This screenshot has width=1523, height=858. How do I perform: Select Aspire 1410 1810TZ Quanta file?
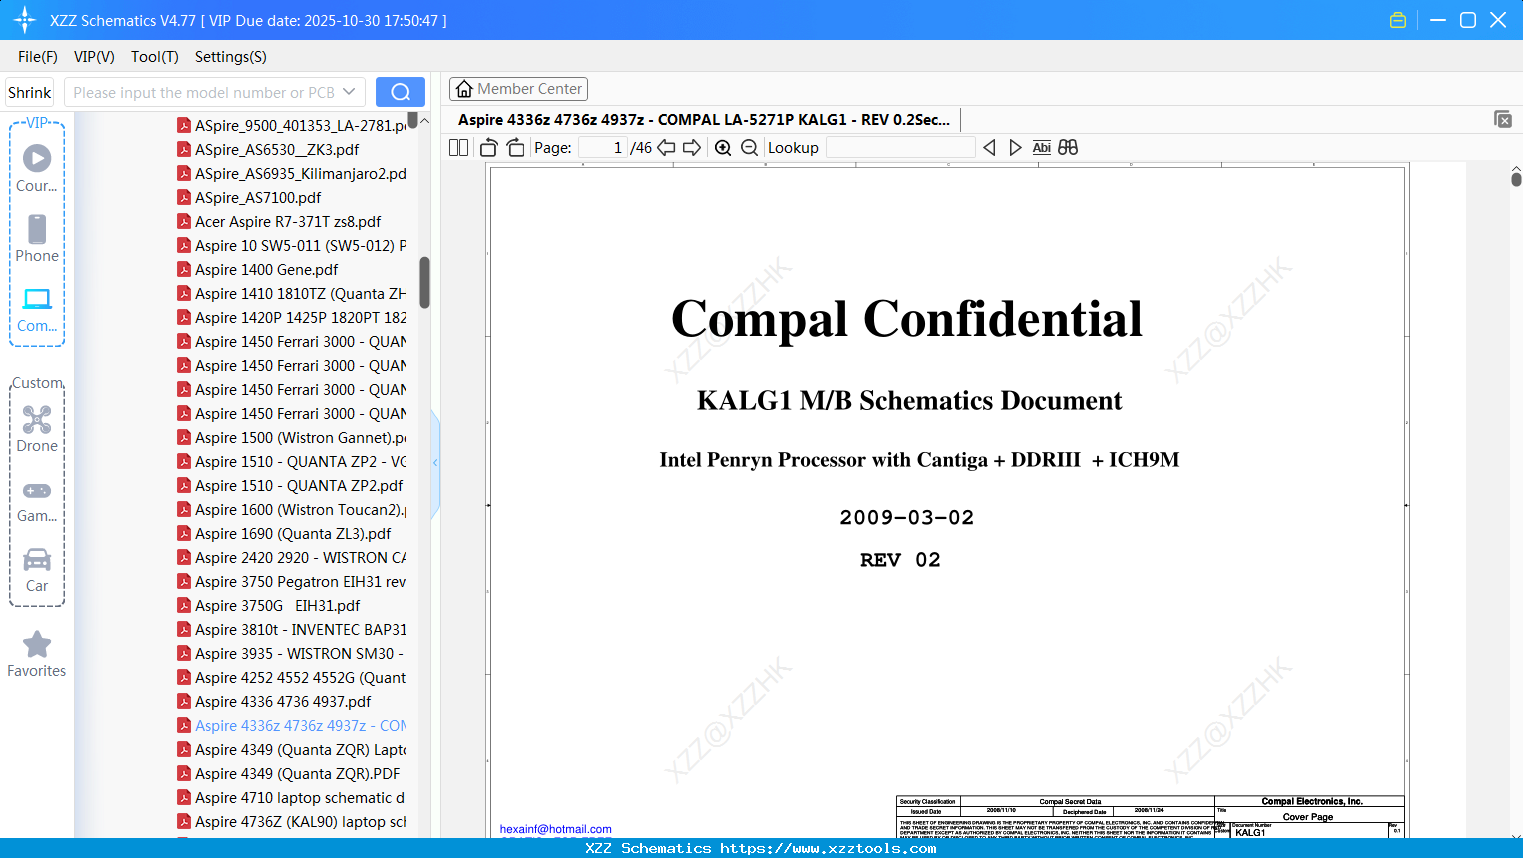click(292, 294)
